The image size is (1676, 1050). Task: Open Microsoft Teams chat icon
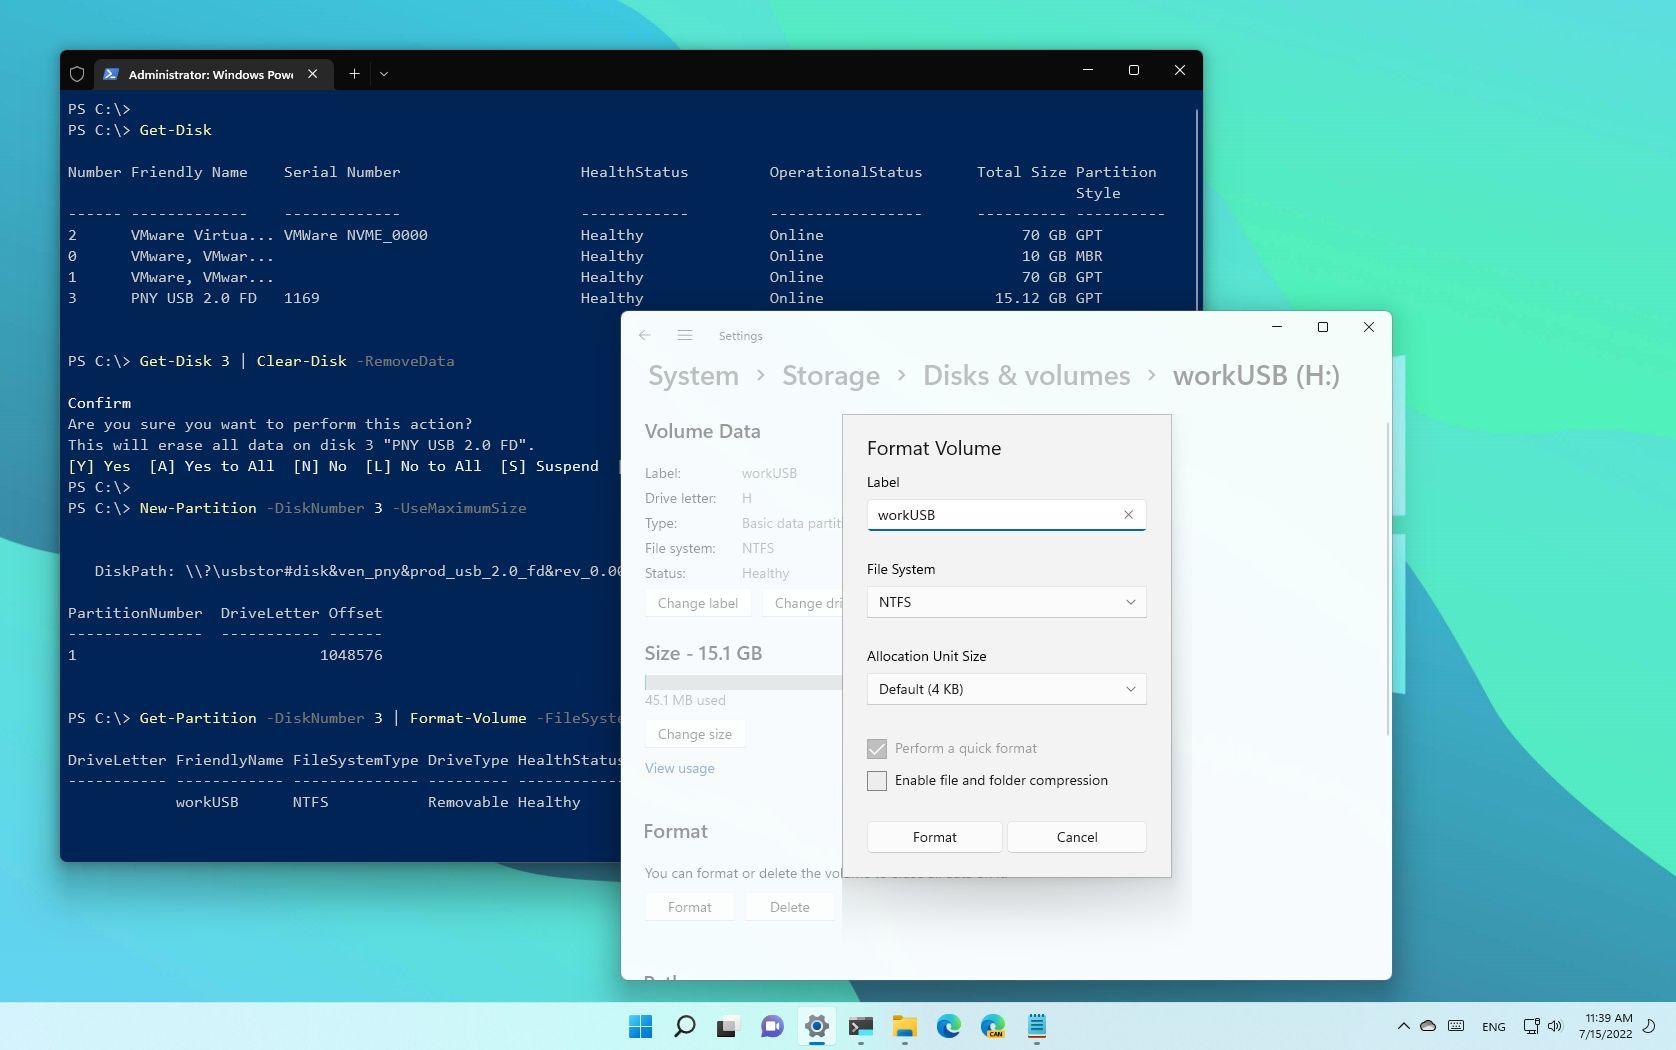[770, 1027]
